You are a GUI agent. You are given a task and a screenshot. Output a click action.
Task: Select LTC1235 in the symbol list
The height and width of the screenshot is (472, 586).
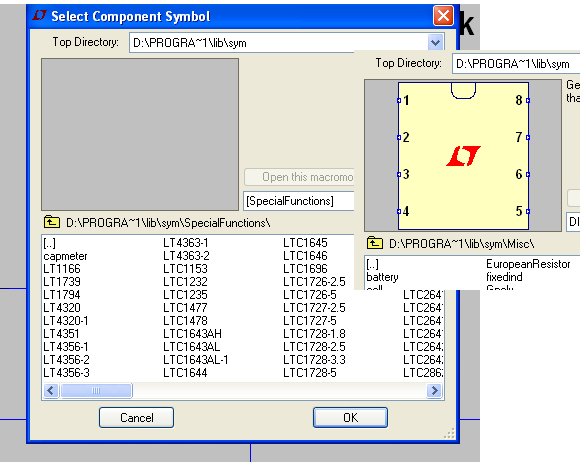click(x=185, y=295)
